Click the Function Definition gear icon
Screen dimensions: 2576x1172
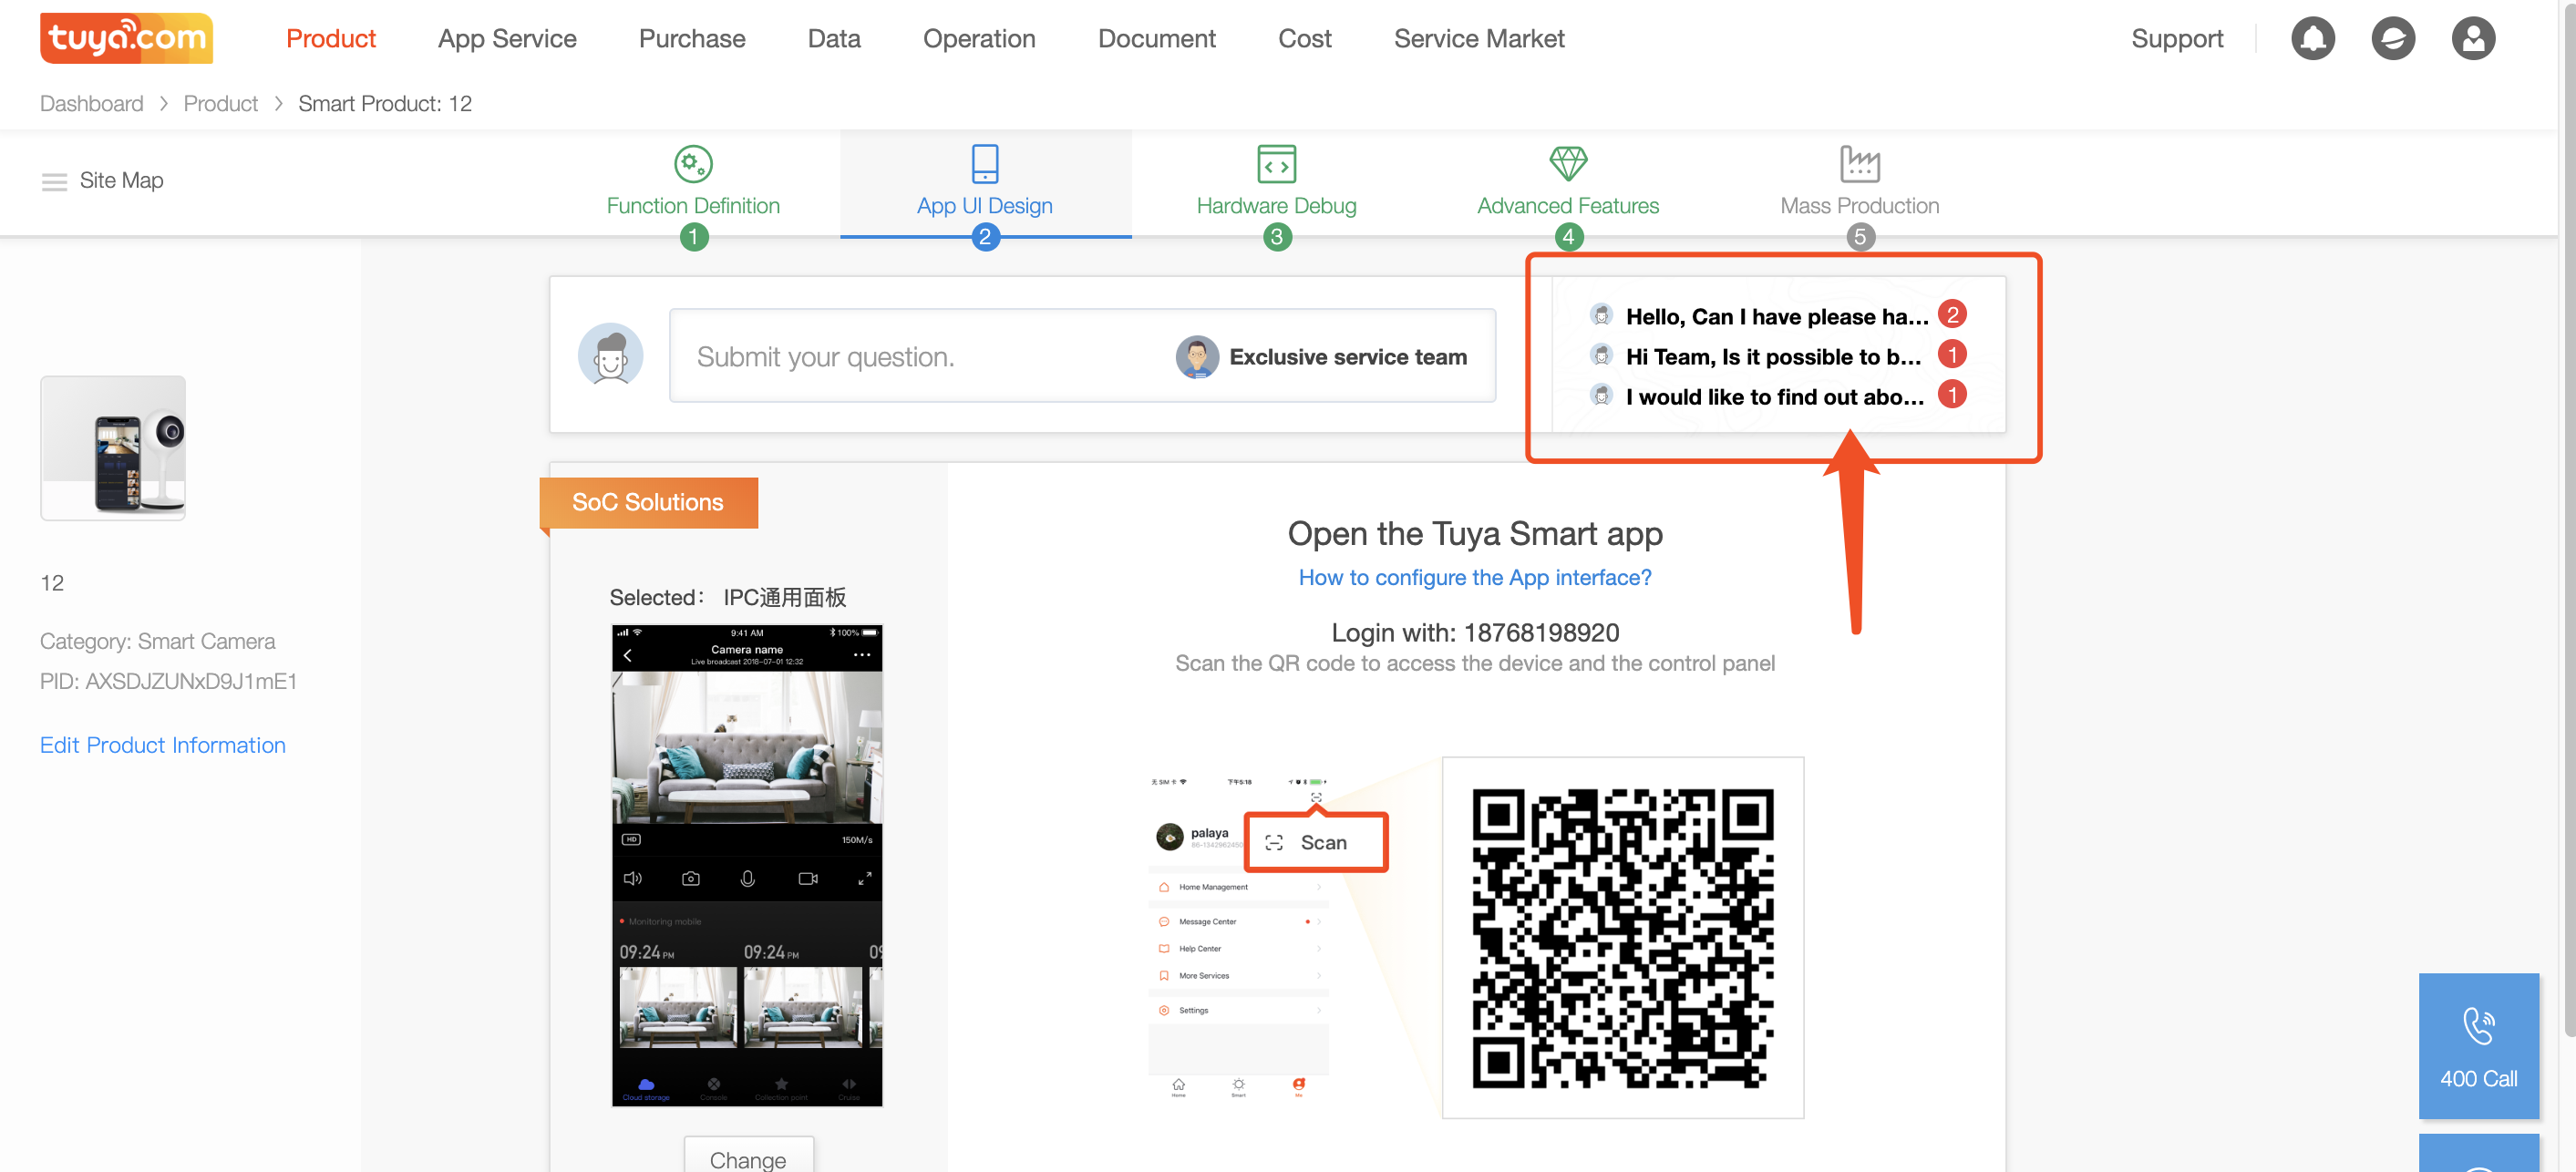[693, 164]
